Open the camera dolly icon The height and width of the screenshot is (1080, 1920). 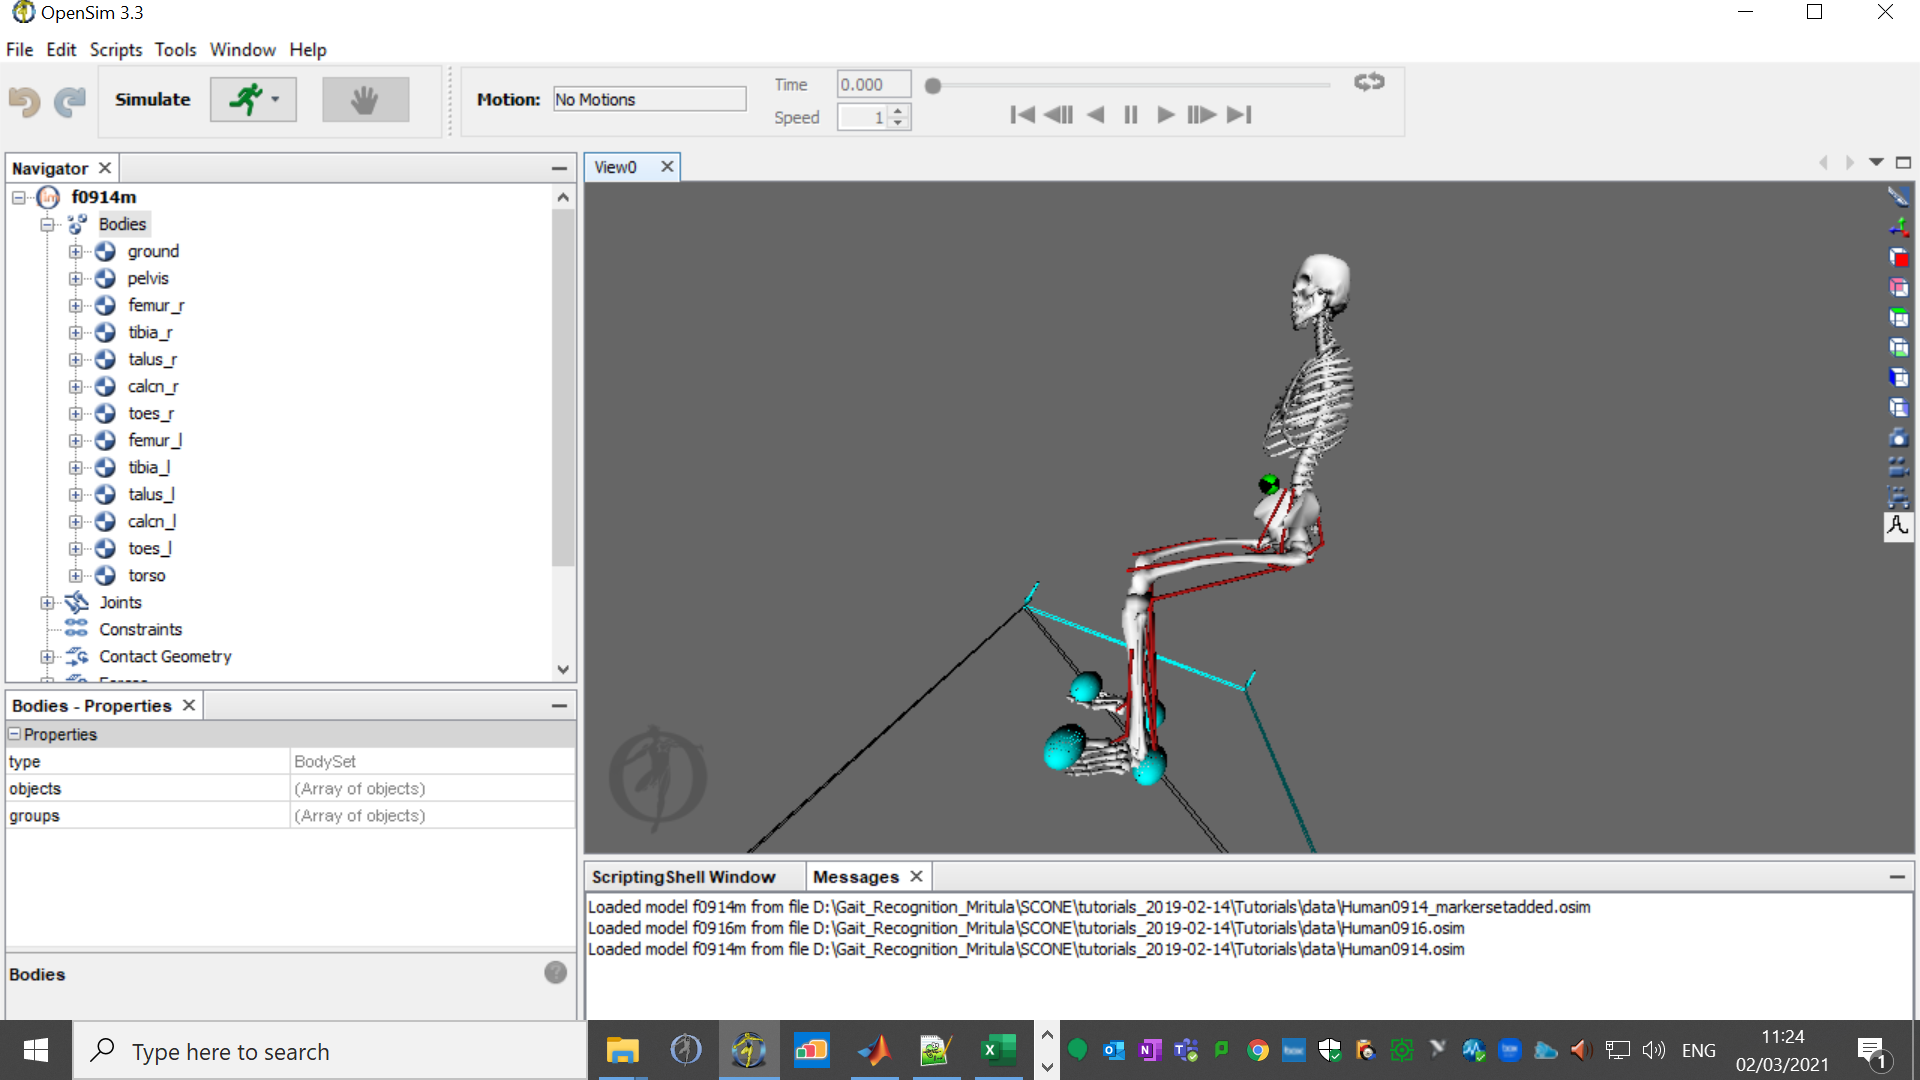coord(1898,496)
